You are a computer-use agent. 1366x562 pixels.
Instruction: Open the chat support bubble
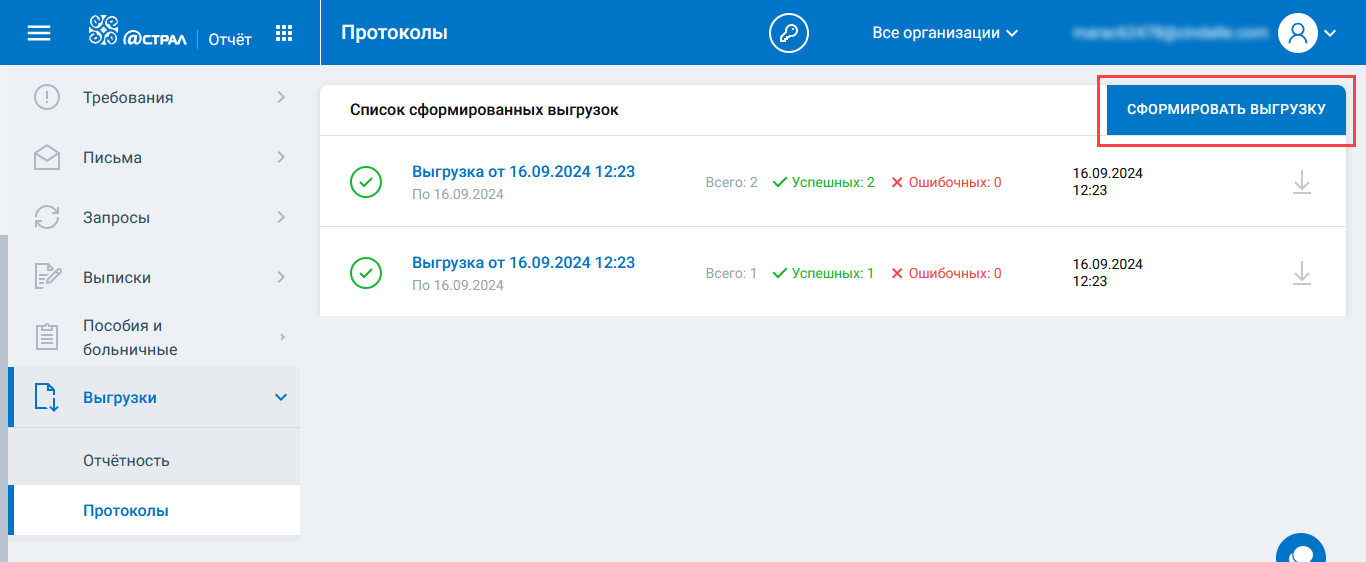coord(1300,552)
